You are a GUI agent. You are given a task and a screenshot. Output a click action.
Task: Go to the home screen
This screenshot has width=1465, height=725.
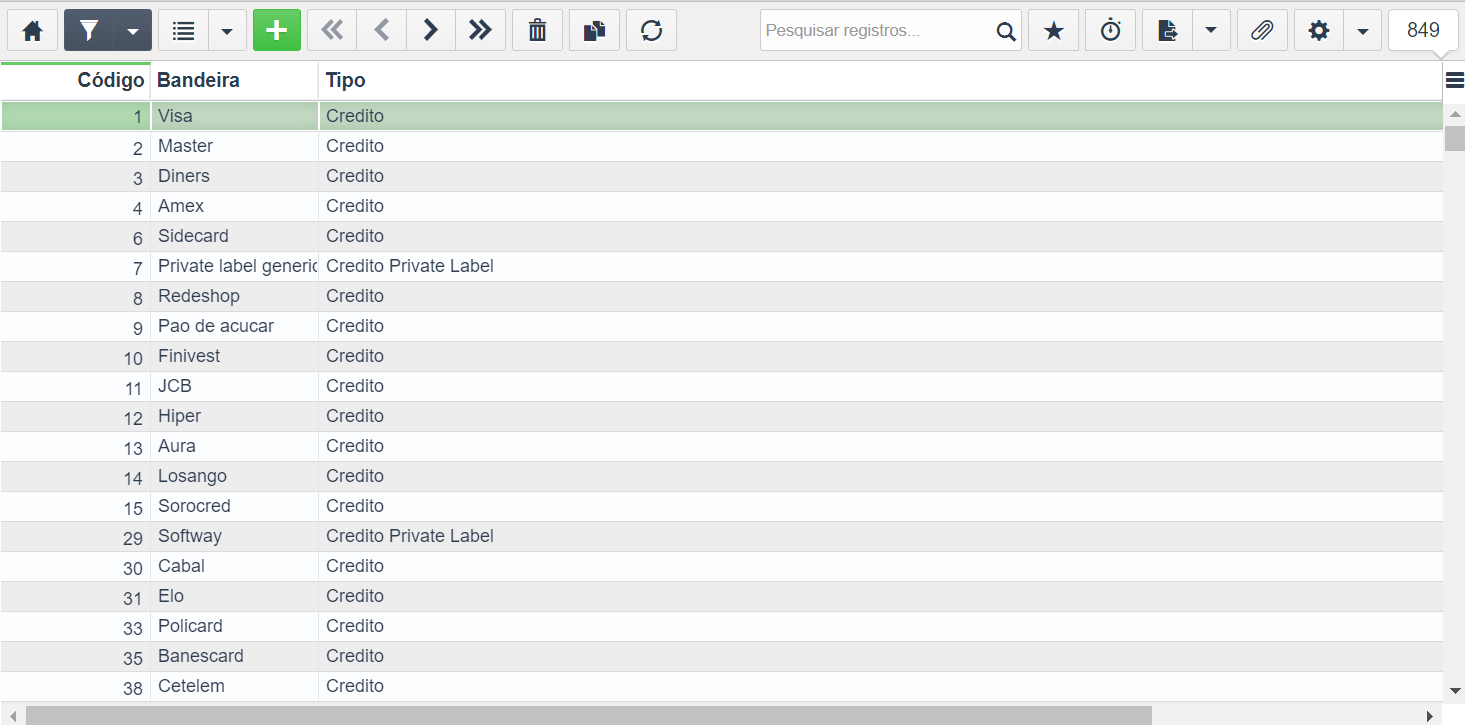click(33, 30)
